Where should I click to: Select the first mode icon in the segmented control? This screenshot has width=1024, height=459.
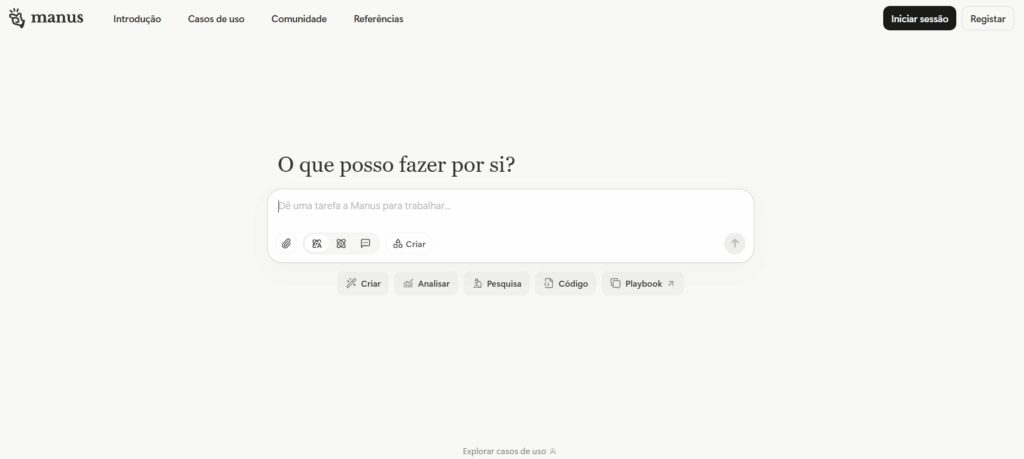click(317, 243)
